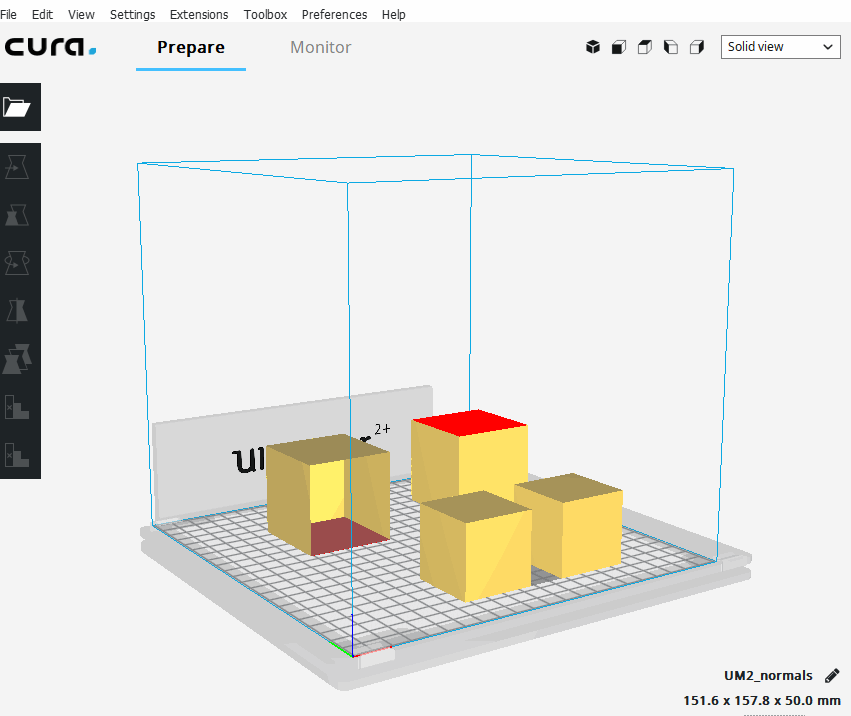Select the Move tool in the sidebar

pos(20,167)
